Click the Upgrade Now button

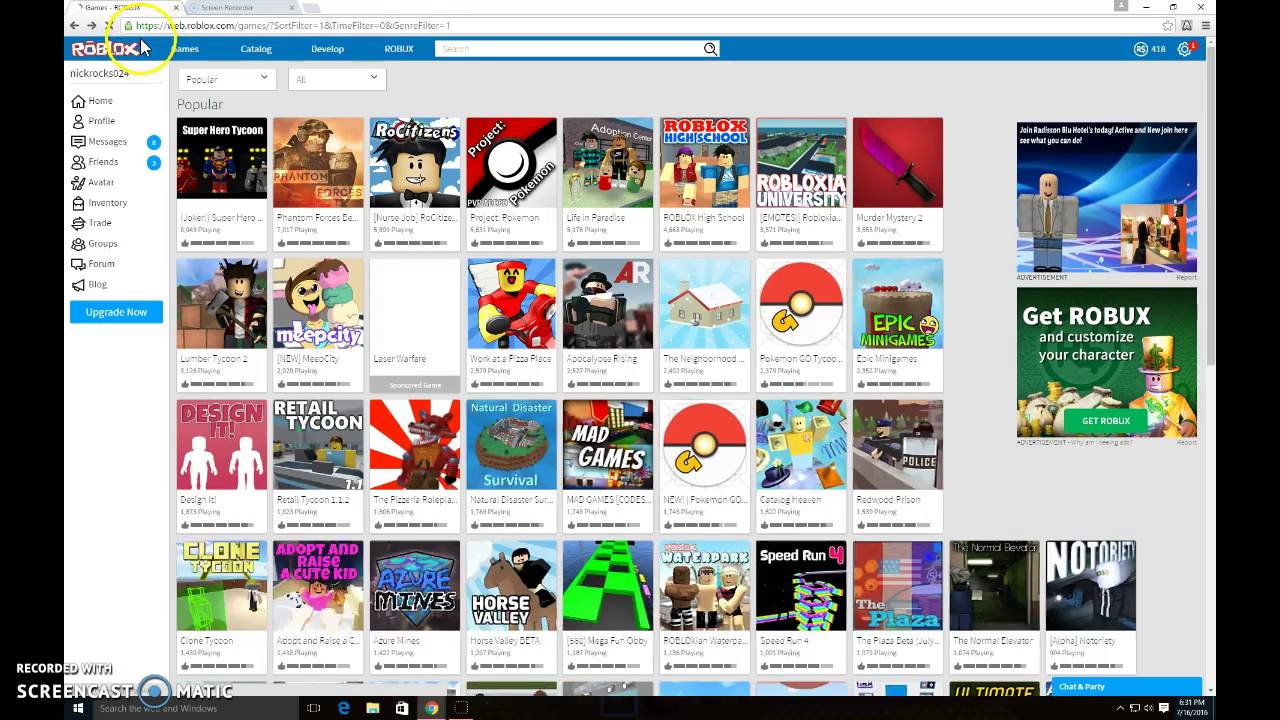(x=116, y=312)
